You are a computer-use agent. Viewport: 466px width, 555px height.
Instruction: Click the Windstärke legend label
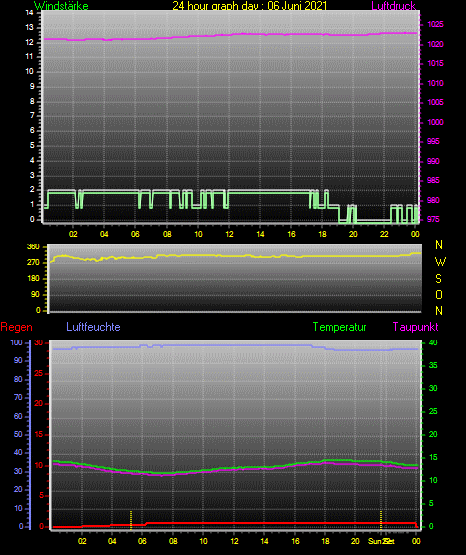(x=61, y=6)
